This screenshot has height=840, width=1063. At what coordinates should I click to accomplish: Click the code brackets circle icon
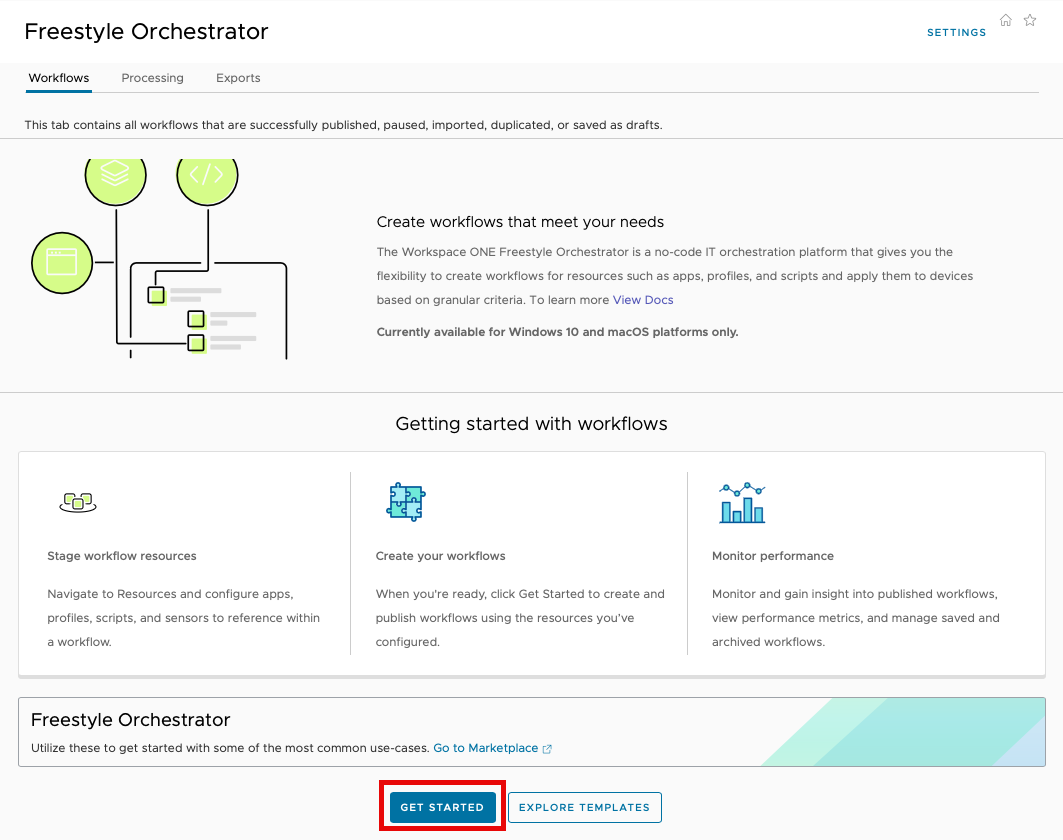pyautogui.click(x=207, y=176)
